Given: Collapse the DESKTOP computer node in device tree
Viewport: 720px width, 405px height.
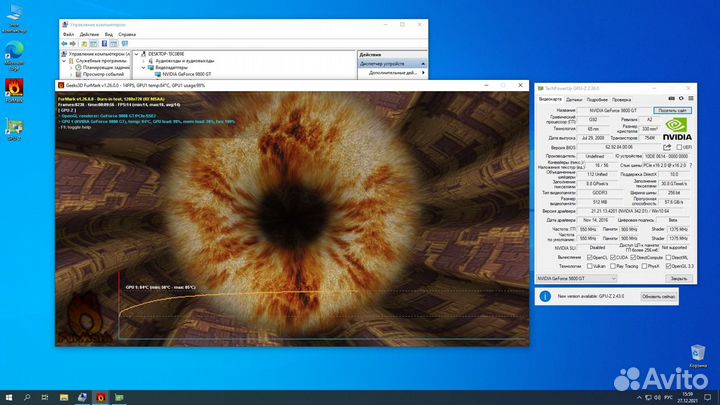Looking at the screenshot, I should (x=136, y=54).
